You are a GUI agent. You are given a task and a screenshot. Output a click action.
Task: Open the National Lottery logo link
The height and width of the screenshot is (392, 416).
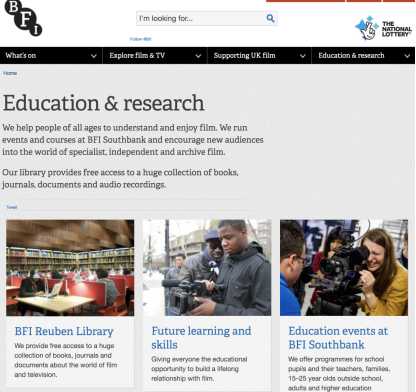tap(383, 28)
